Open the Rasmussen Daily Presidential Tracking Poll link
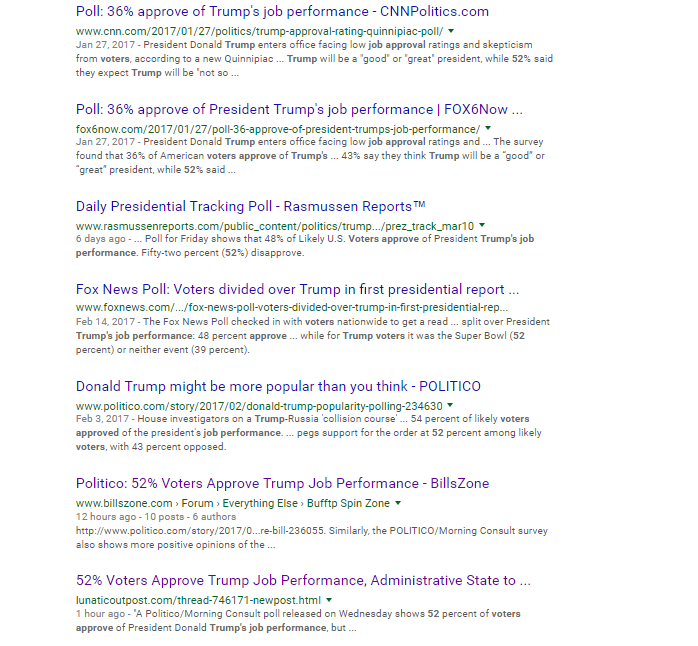 point(251,207)
